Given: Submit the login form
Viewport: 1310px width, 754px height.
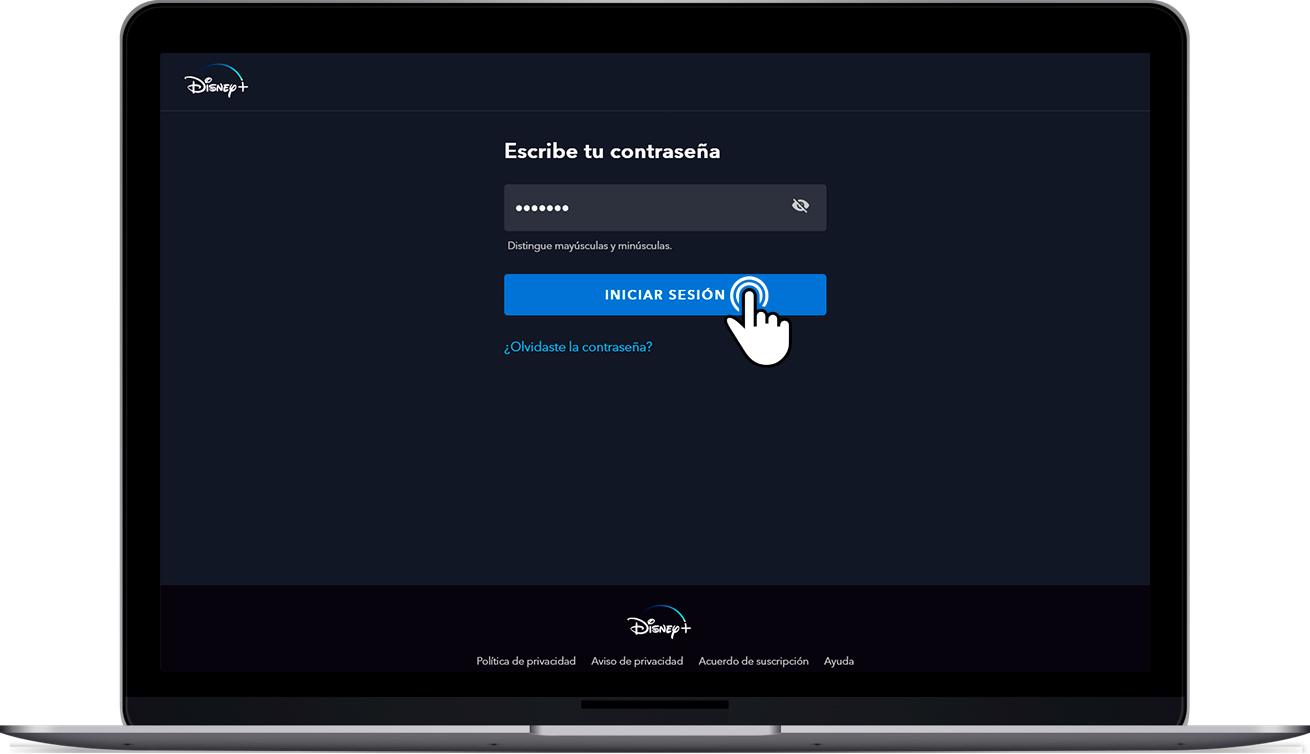Looking at the screenshot, I should [x=664, y=294].
